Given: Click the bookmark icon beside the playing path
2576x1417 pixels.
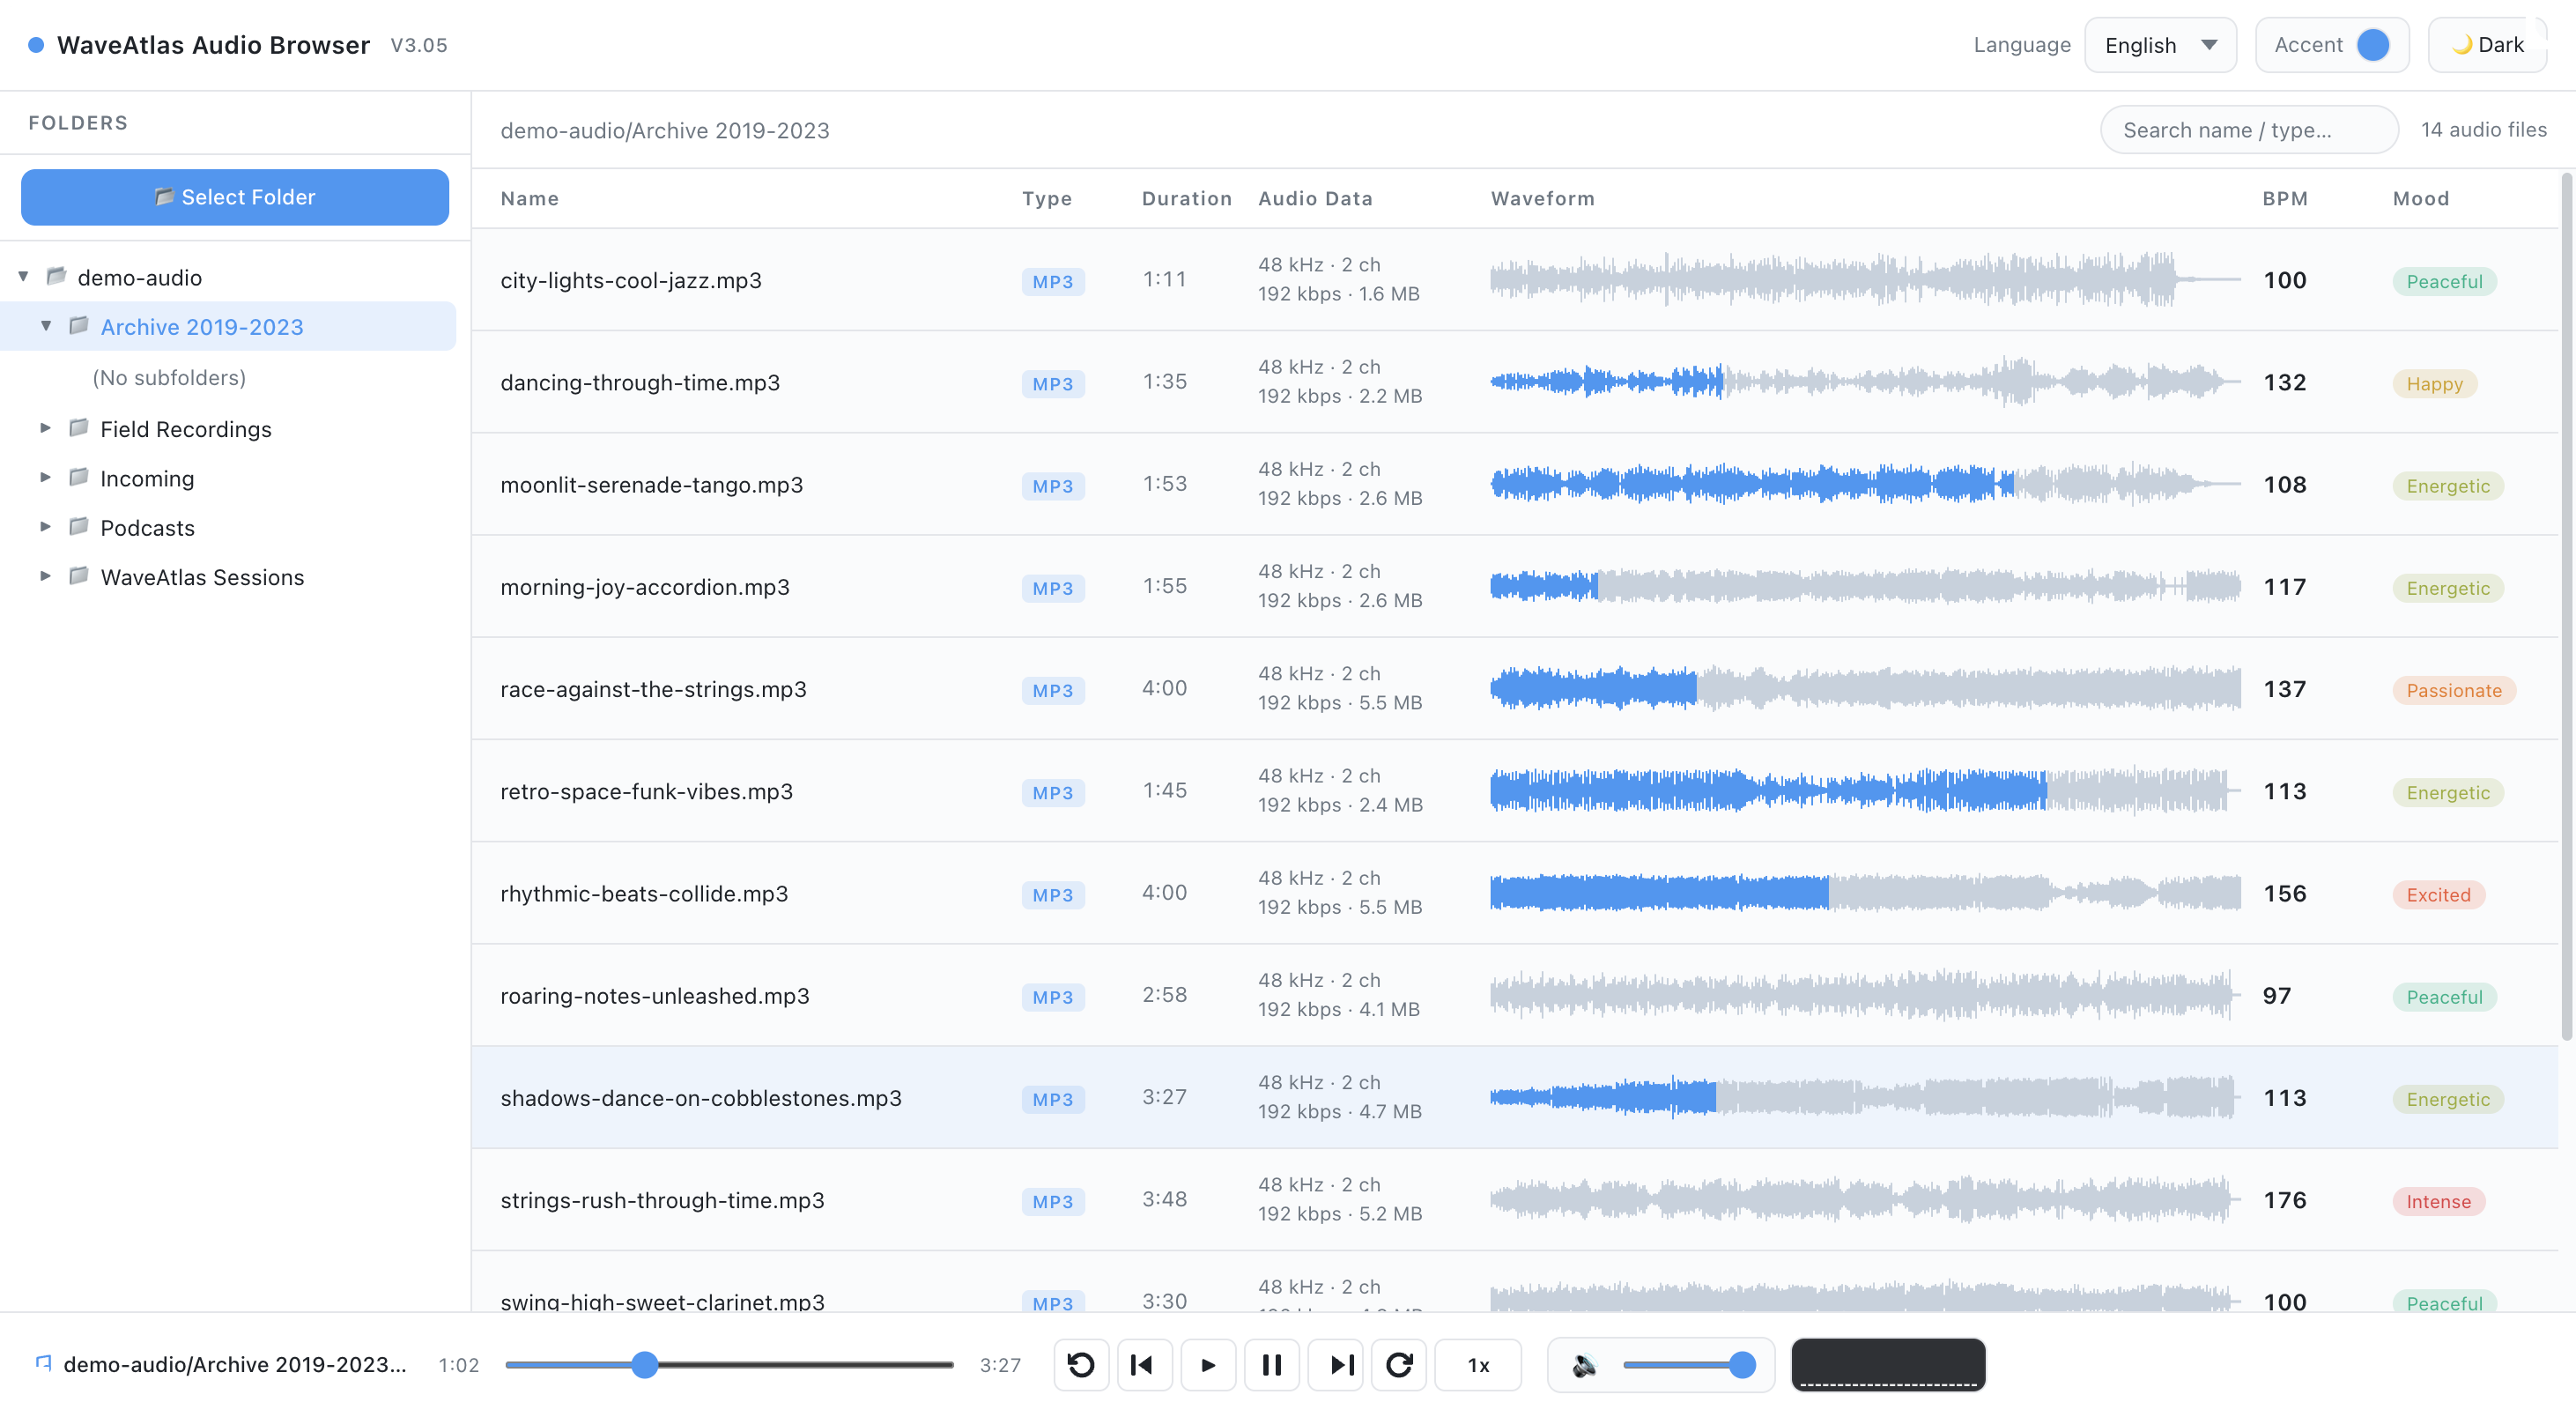Looking at the screenshot, I should pos(43,1363).
